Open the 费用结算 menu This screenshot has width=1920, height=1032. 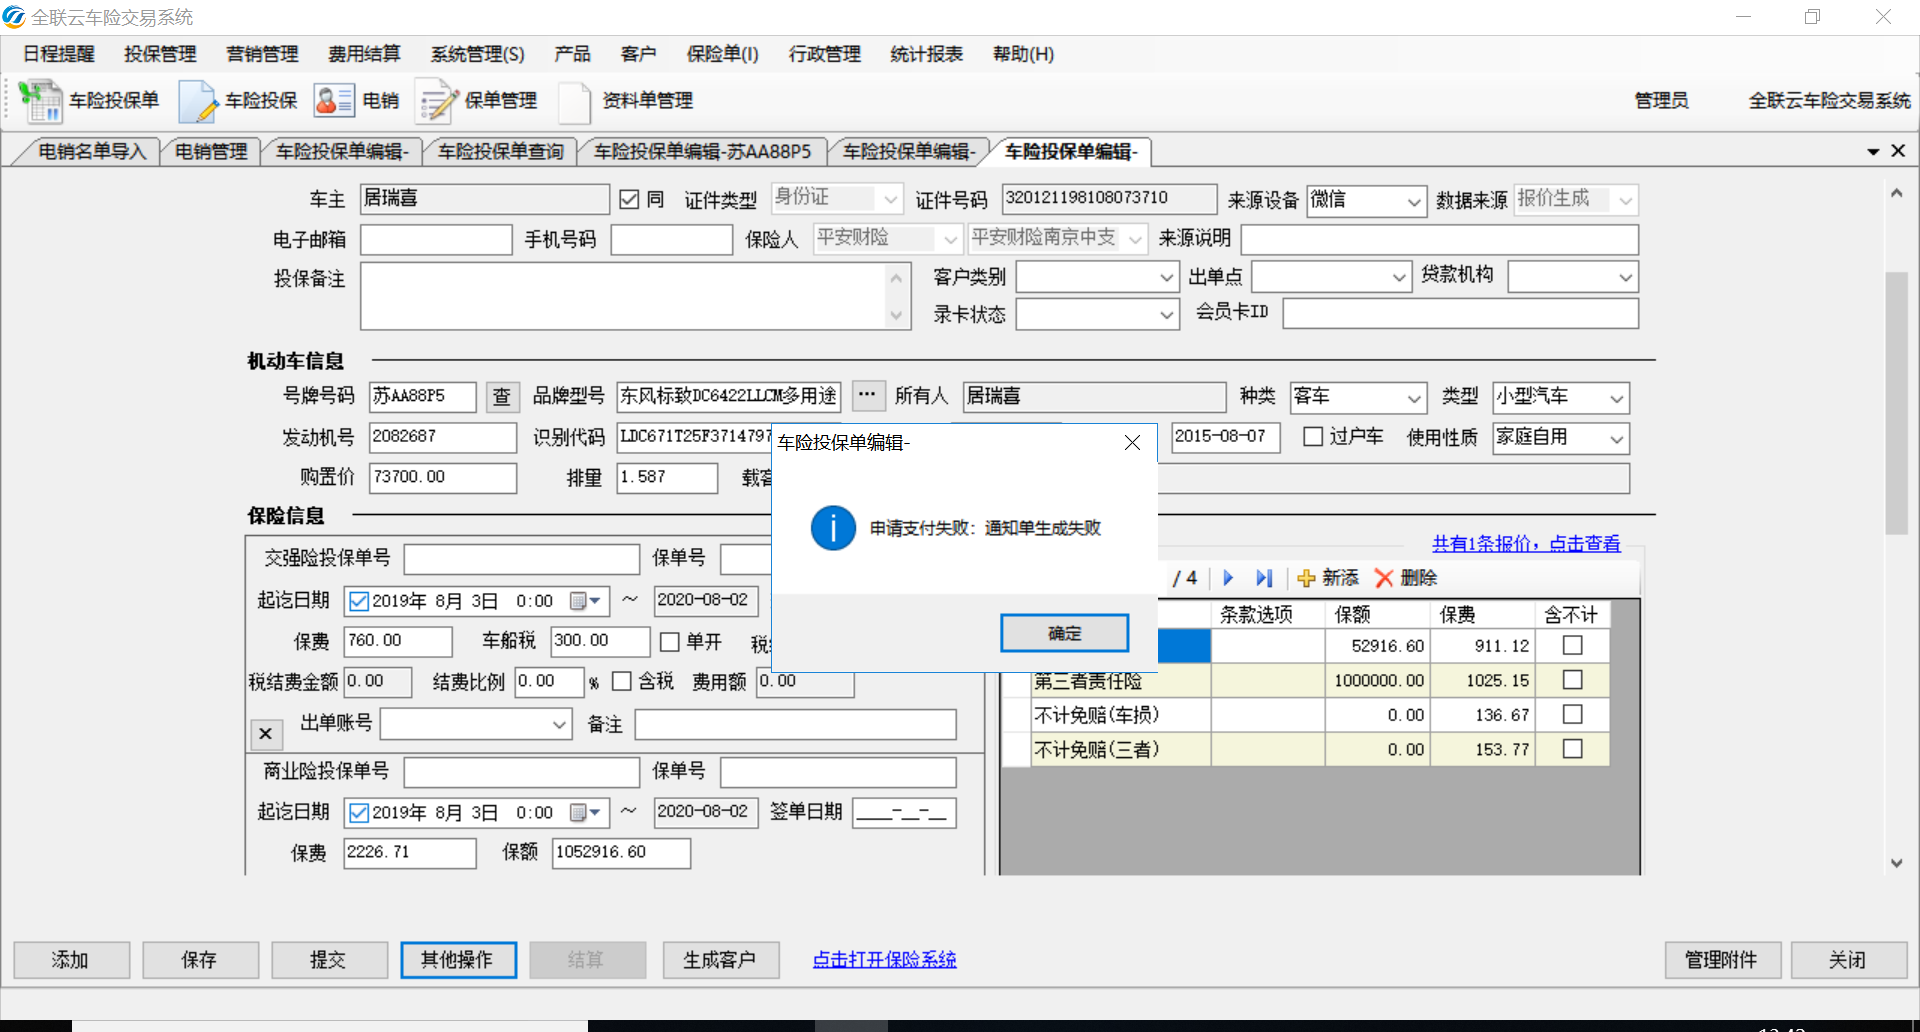pyautogui.click(x=364, y=54)
